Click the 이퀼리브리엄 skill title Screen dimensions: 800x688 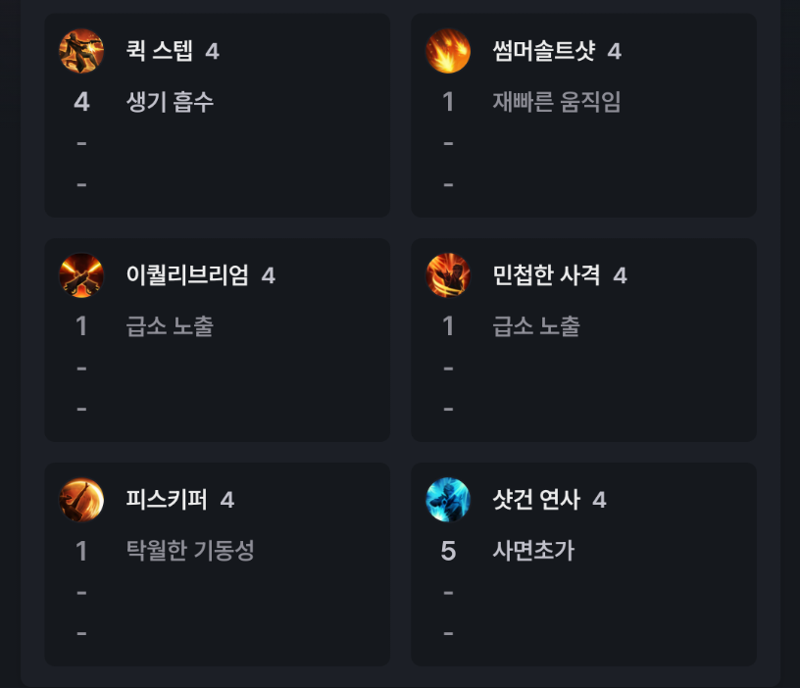[x=187, y=275]
